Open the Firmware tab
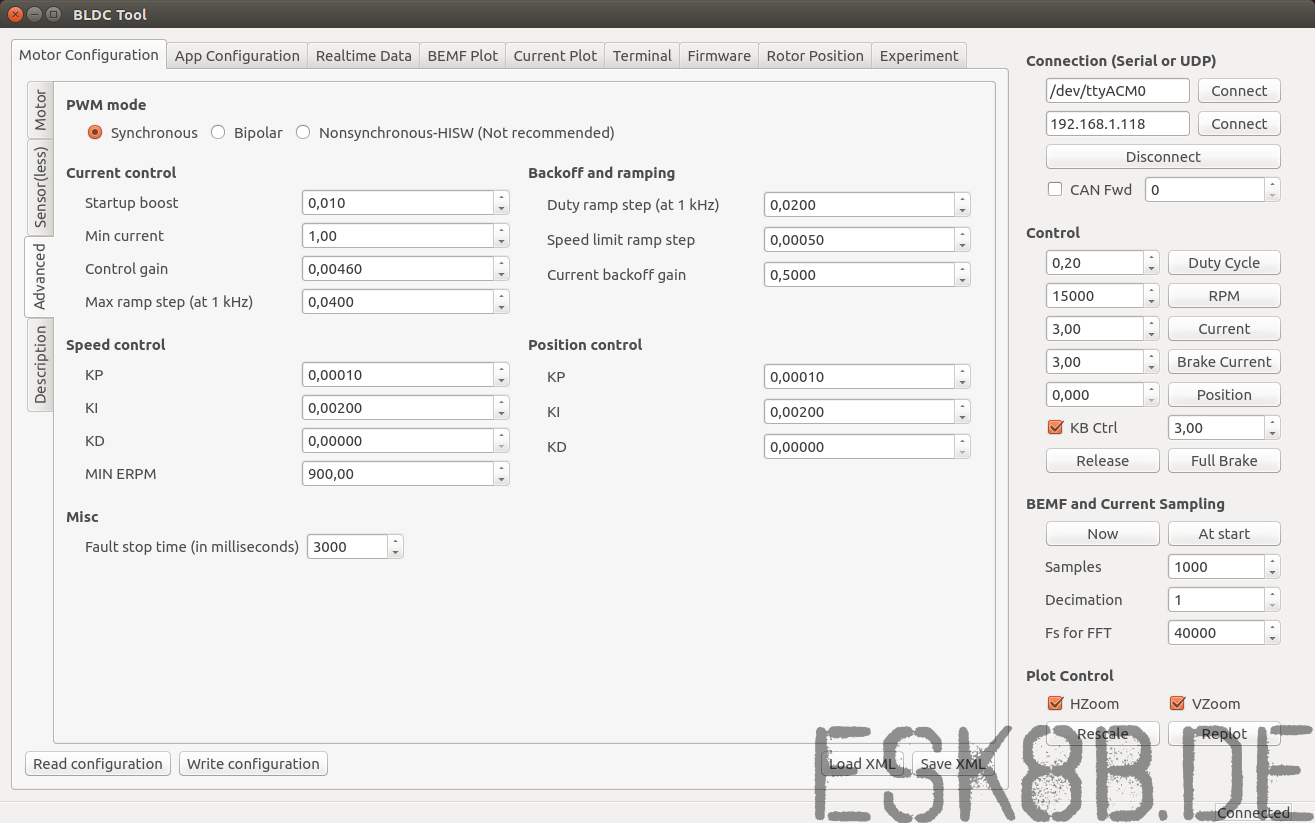 tap(718, 56)
